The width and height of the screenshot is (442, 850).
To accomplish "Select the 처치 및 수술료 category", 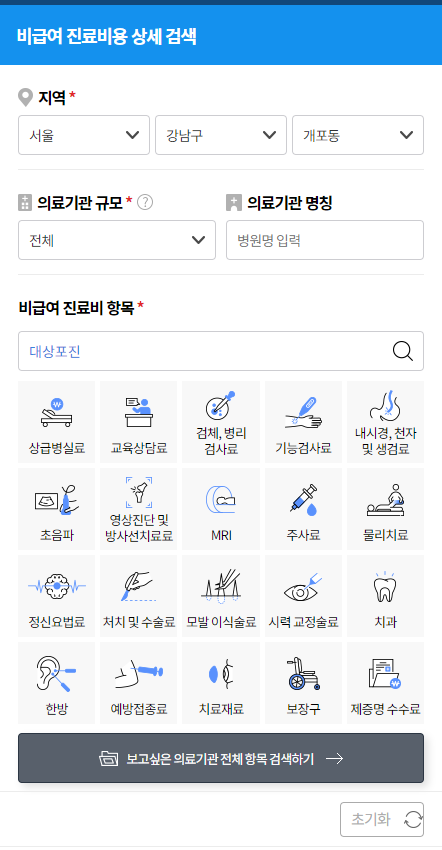I will pyautogui.click(x=139, y=596).
